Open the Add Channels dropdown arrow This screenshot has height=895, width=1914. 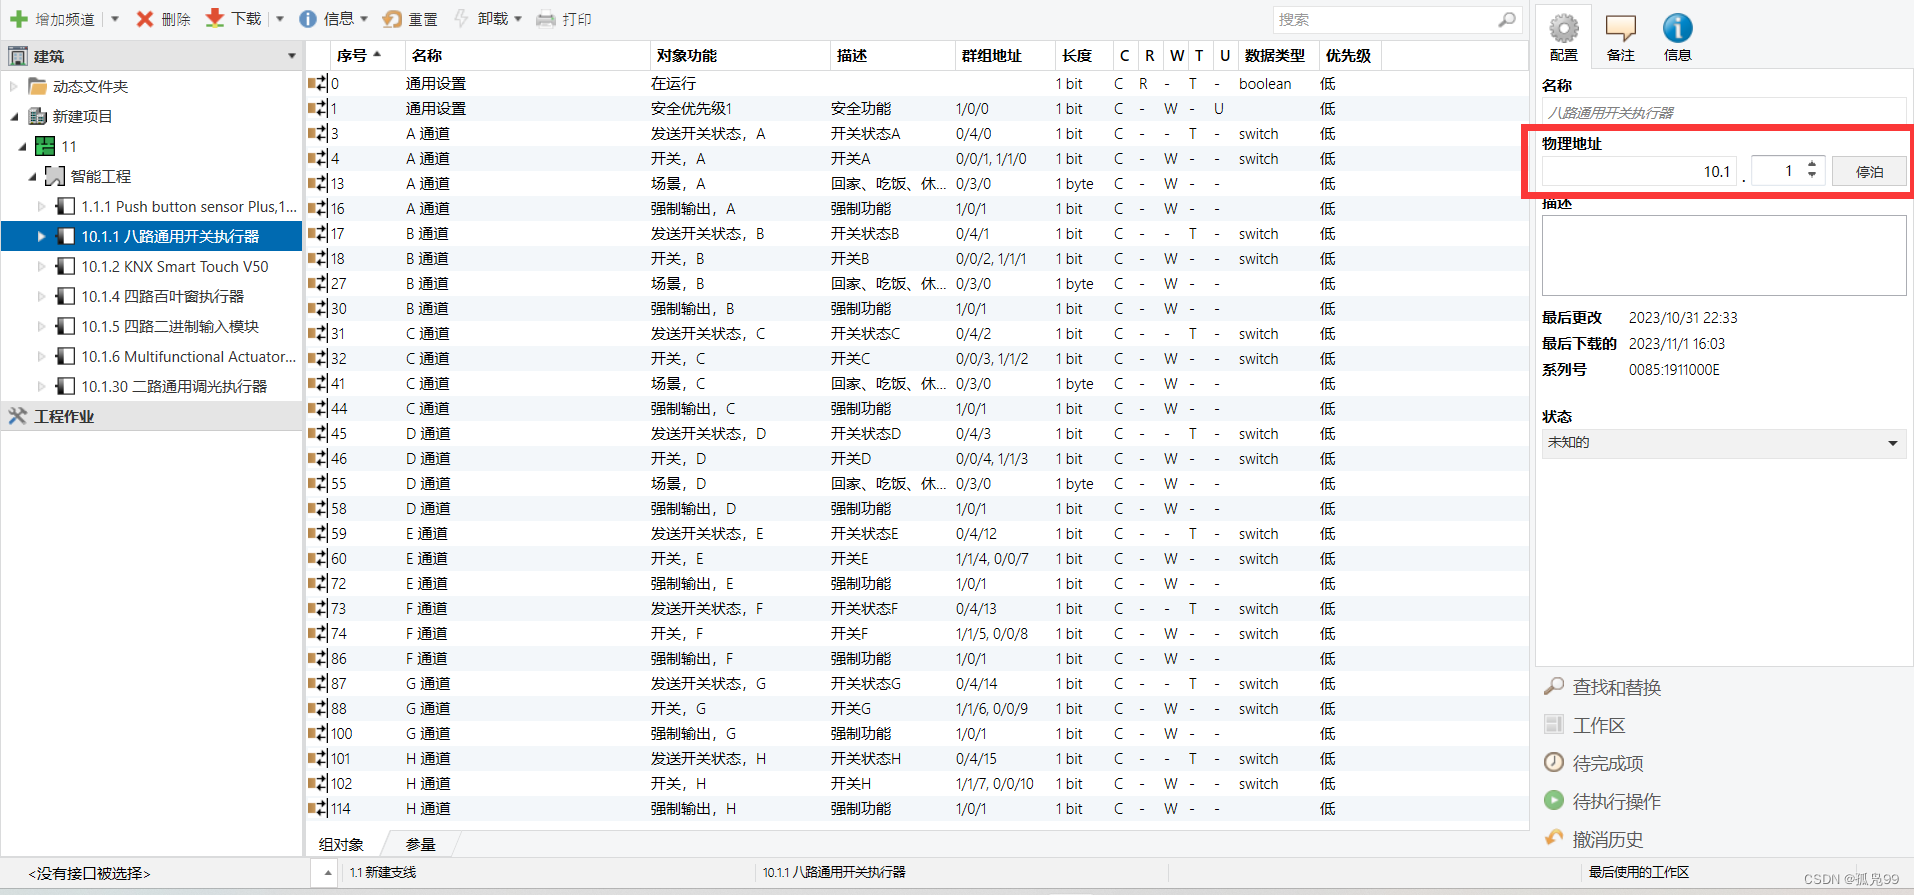(115, 19)
